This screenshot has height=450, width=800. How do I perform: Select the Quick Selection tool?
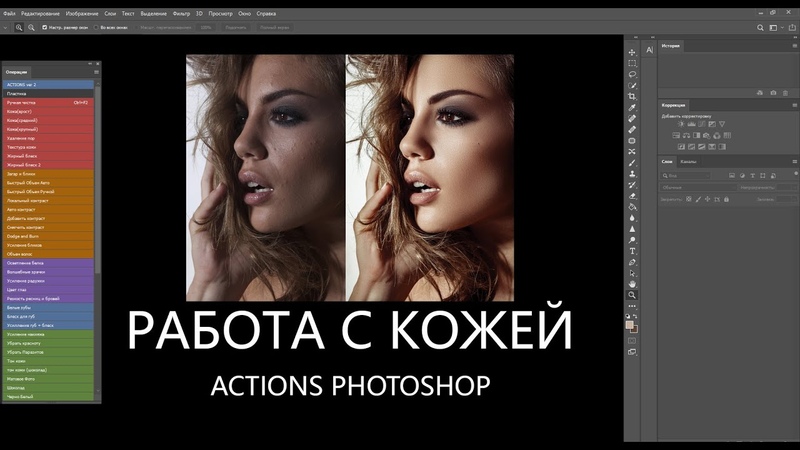632,86
